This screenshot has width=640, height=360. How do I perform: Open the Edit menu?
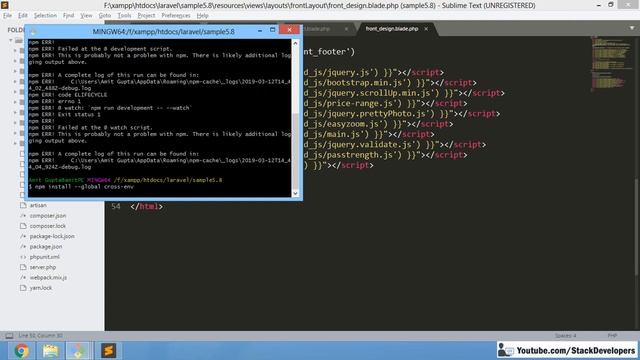(x=22, y=16)
